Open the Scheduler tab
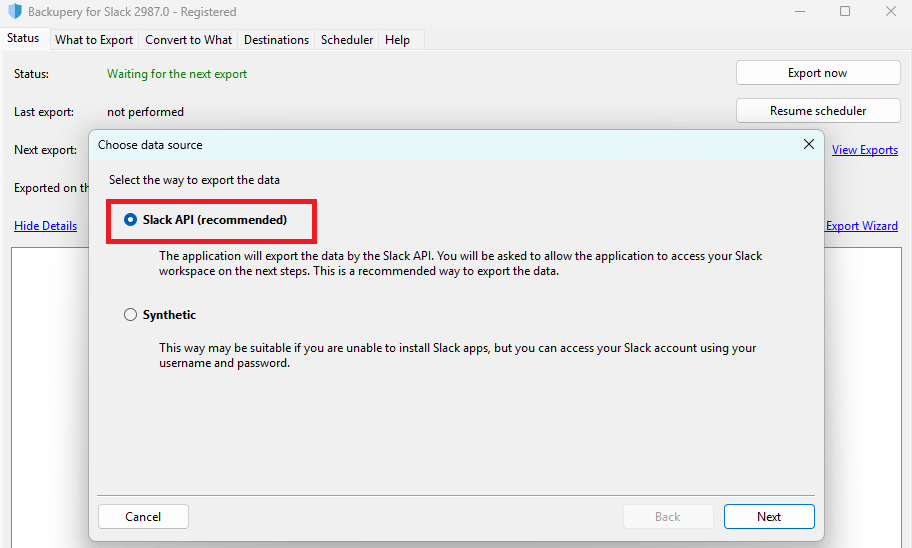Image resolution: width=912 pixels, height=548 pixels. pyautogui.click(x=347, y=40)
